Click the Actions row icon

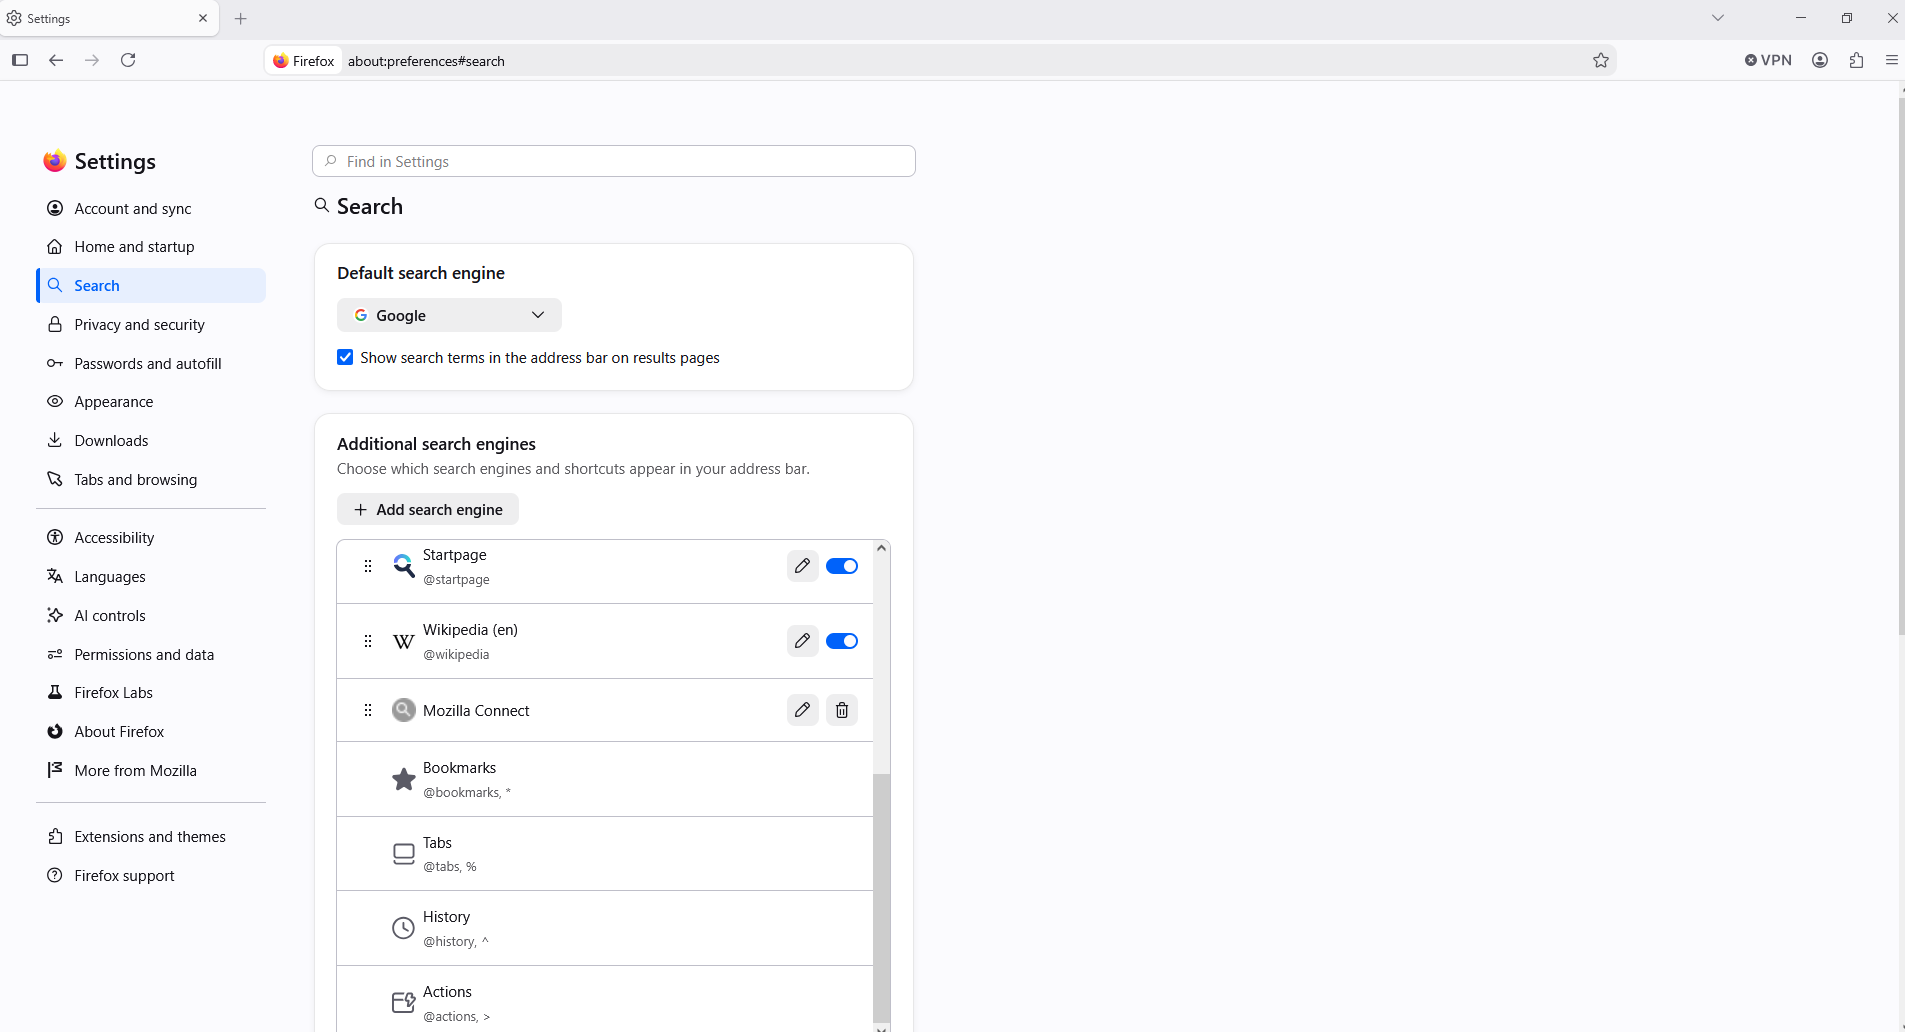[x=403, y=1003]
